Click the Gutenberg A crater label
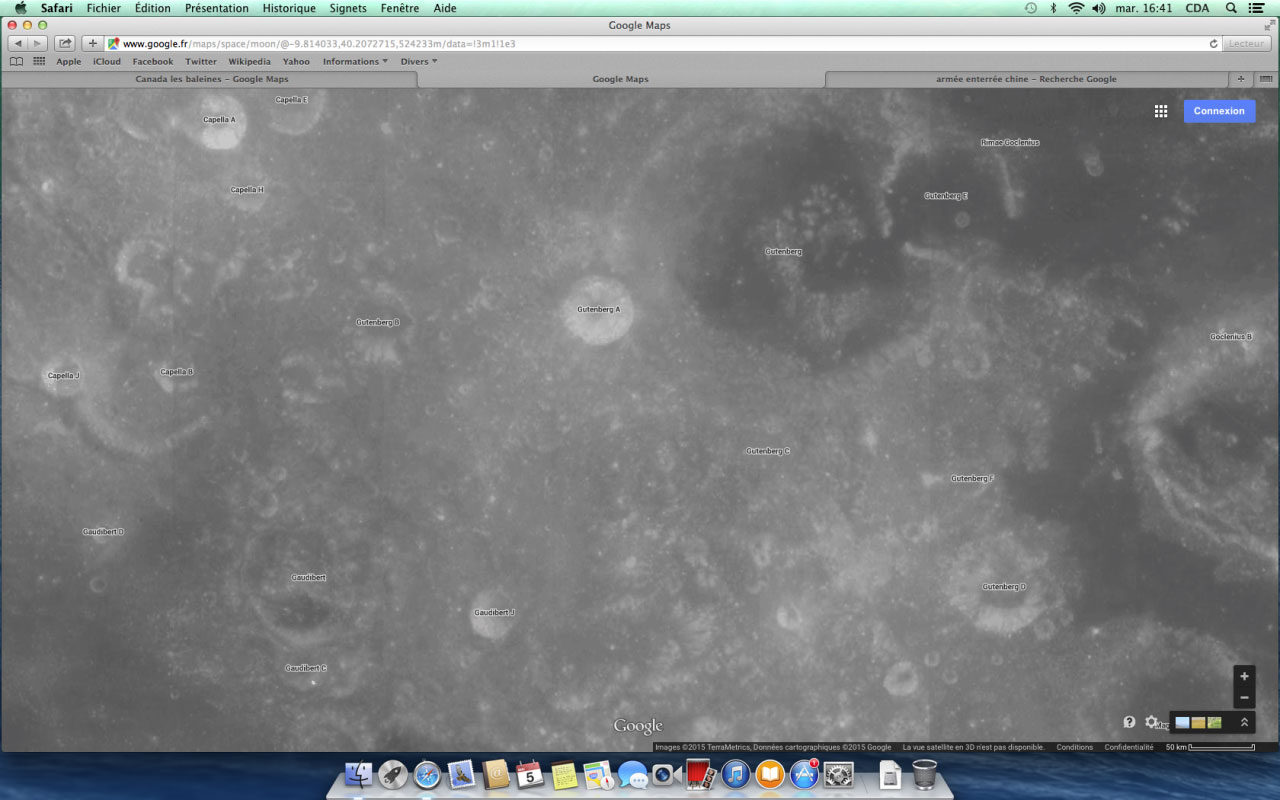The image size is (1280, 800). [599, 310]
